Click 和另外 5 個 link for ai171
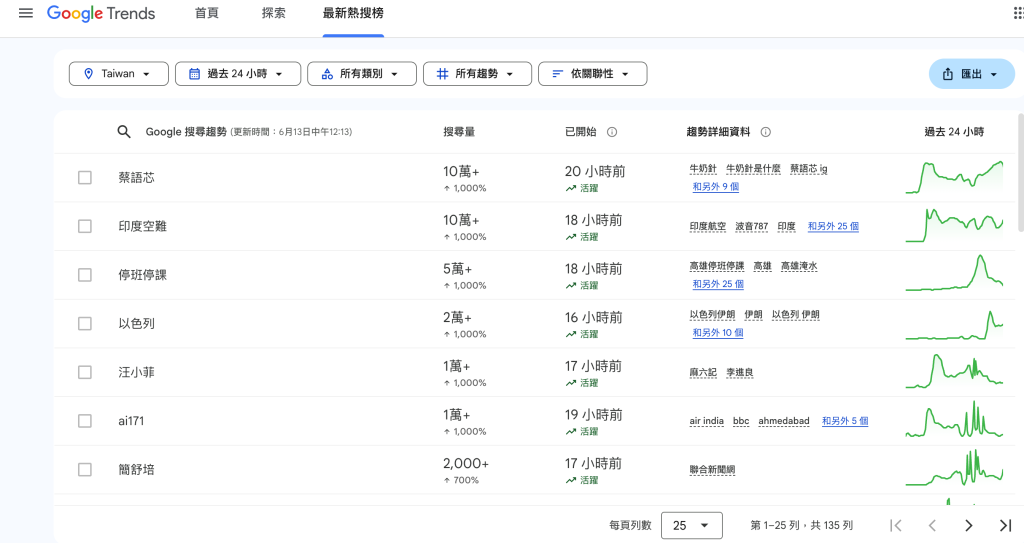This screenshot has height=543, width=1024. 845,421
